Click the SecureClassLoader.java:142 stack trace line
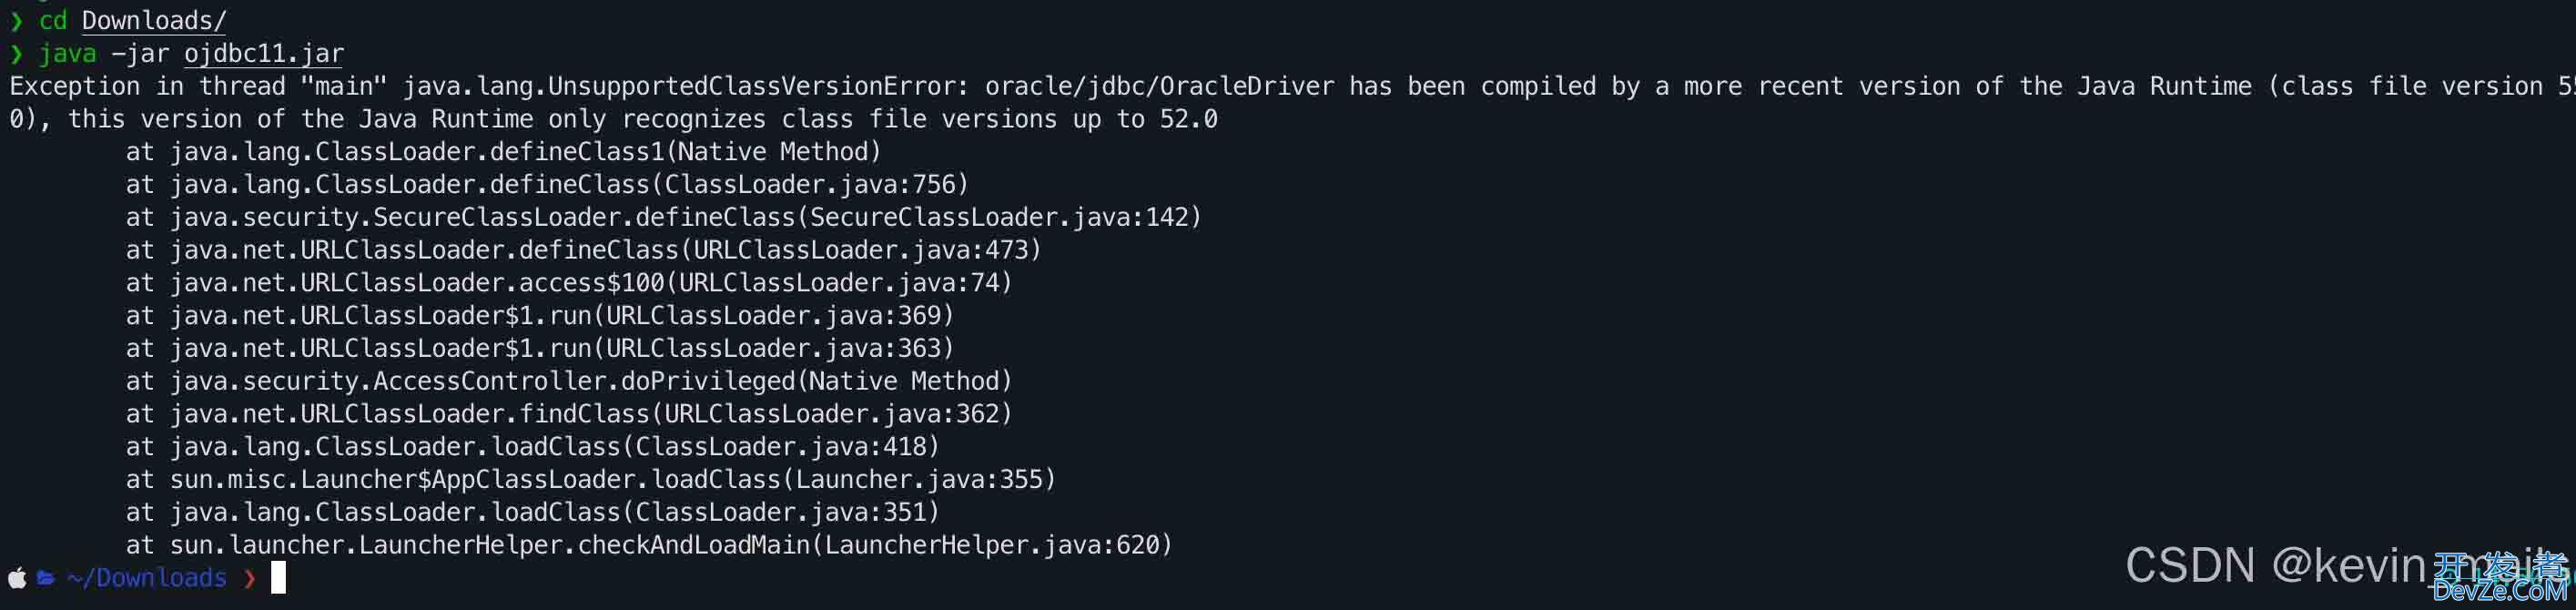 click(x=664, y=217)
